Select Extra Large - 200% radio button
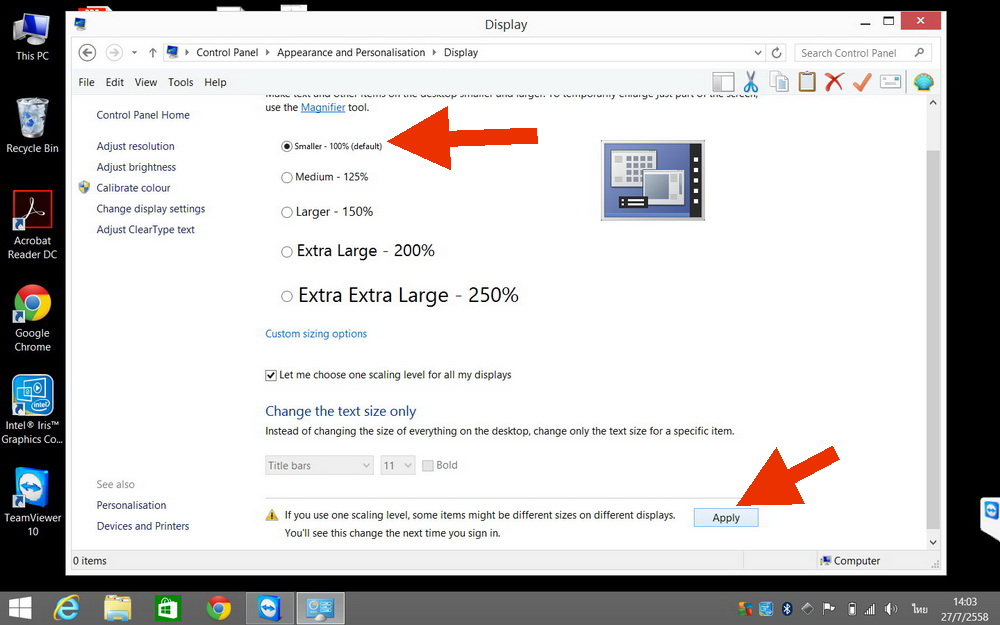Viewport: 1000px width, 625px height. click(286, 252)
